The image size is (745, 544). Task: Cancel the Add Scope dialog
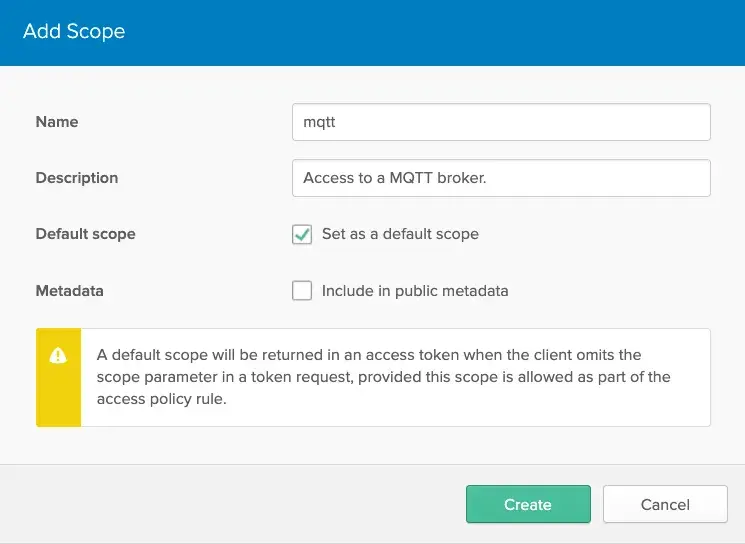[665, 504]
